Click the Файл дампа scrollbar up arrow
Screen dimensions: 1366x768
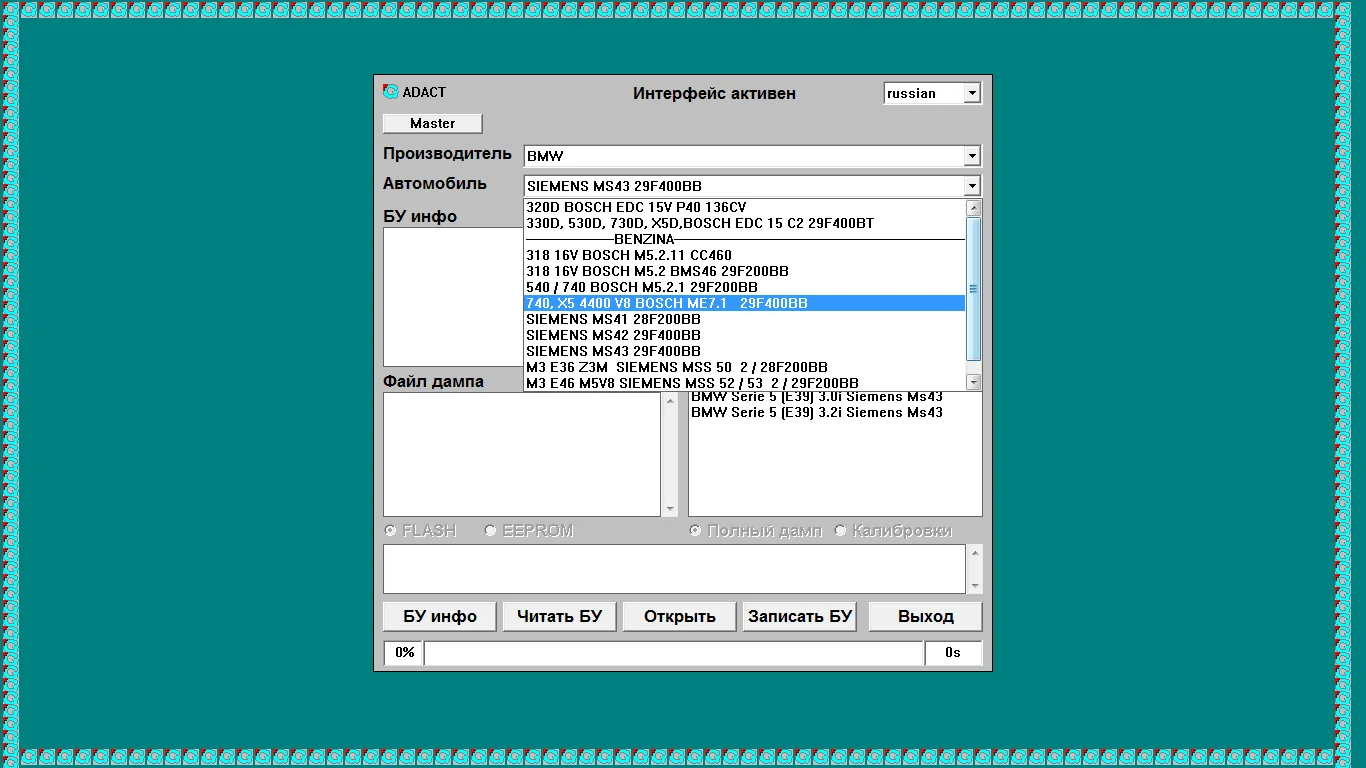click(x=670, y=400)
